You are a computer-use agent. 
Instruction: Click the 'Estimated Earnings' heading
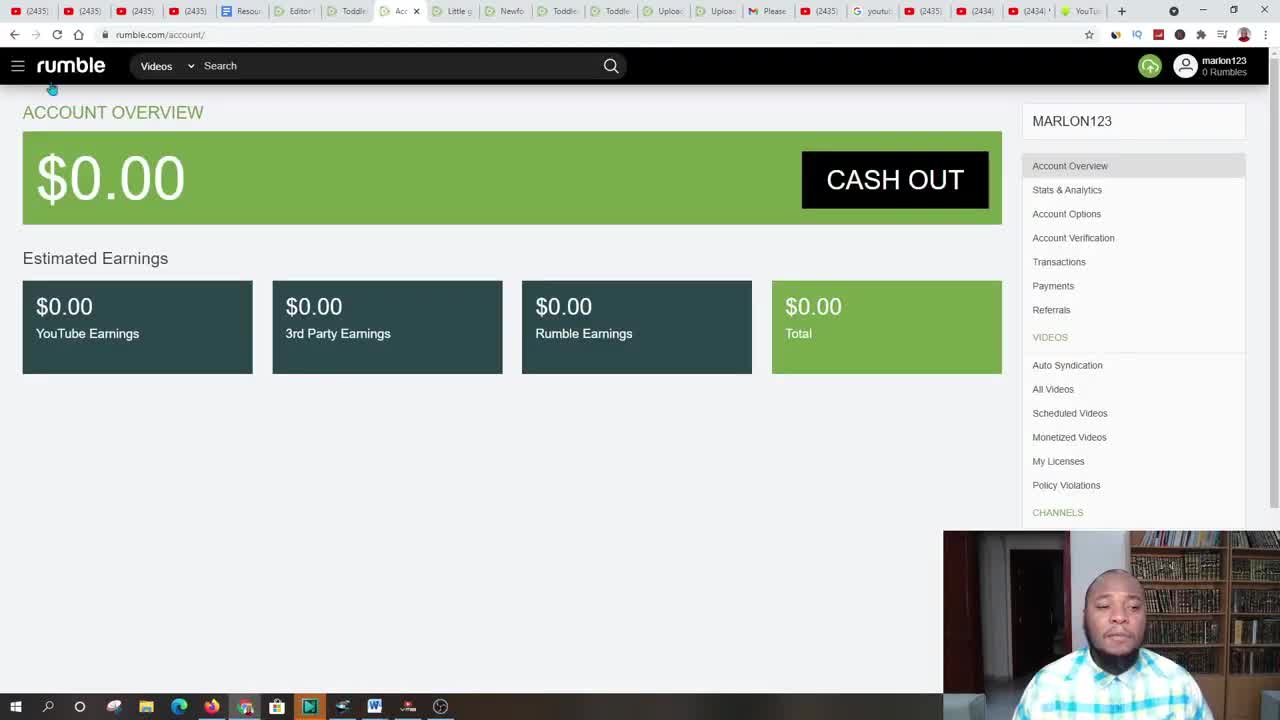point(95,258)
